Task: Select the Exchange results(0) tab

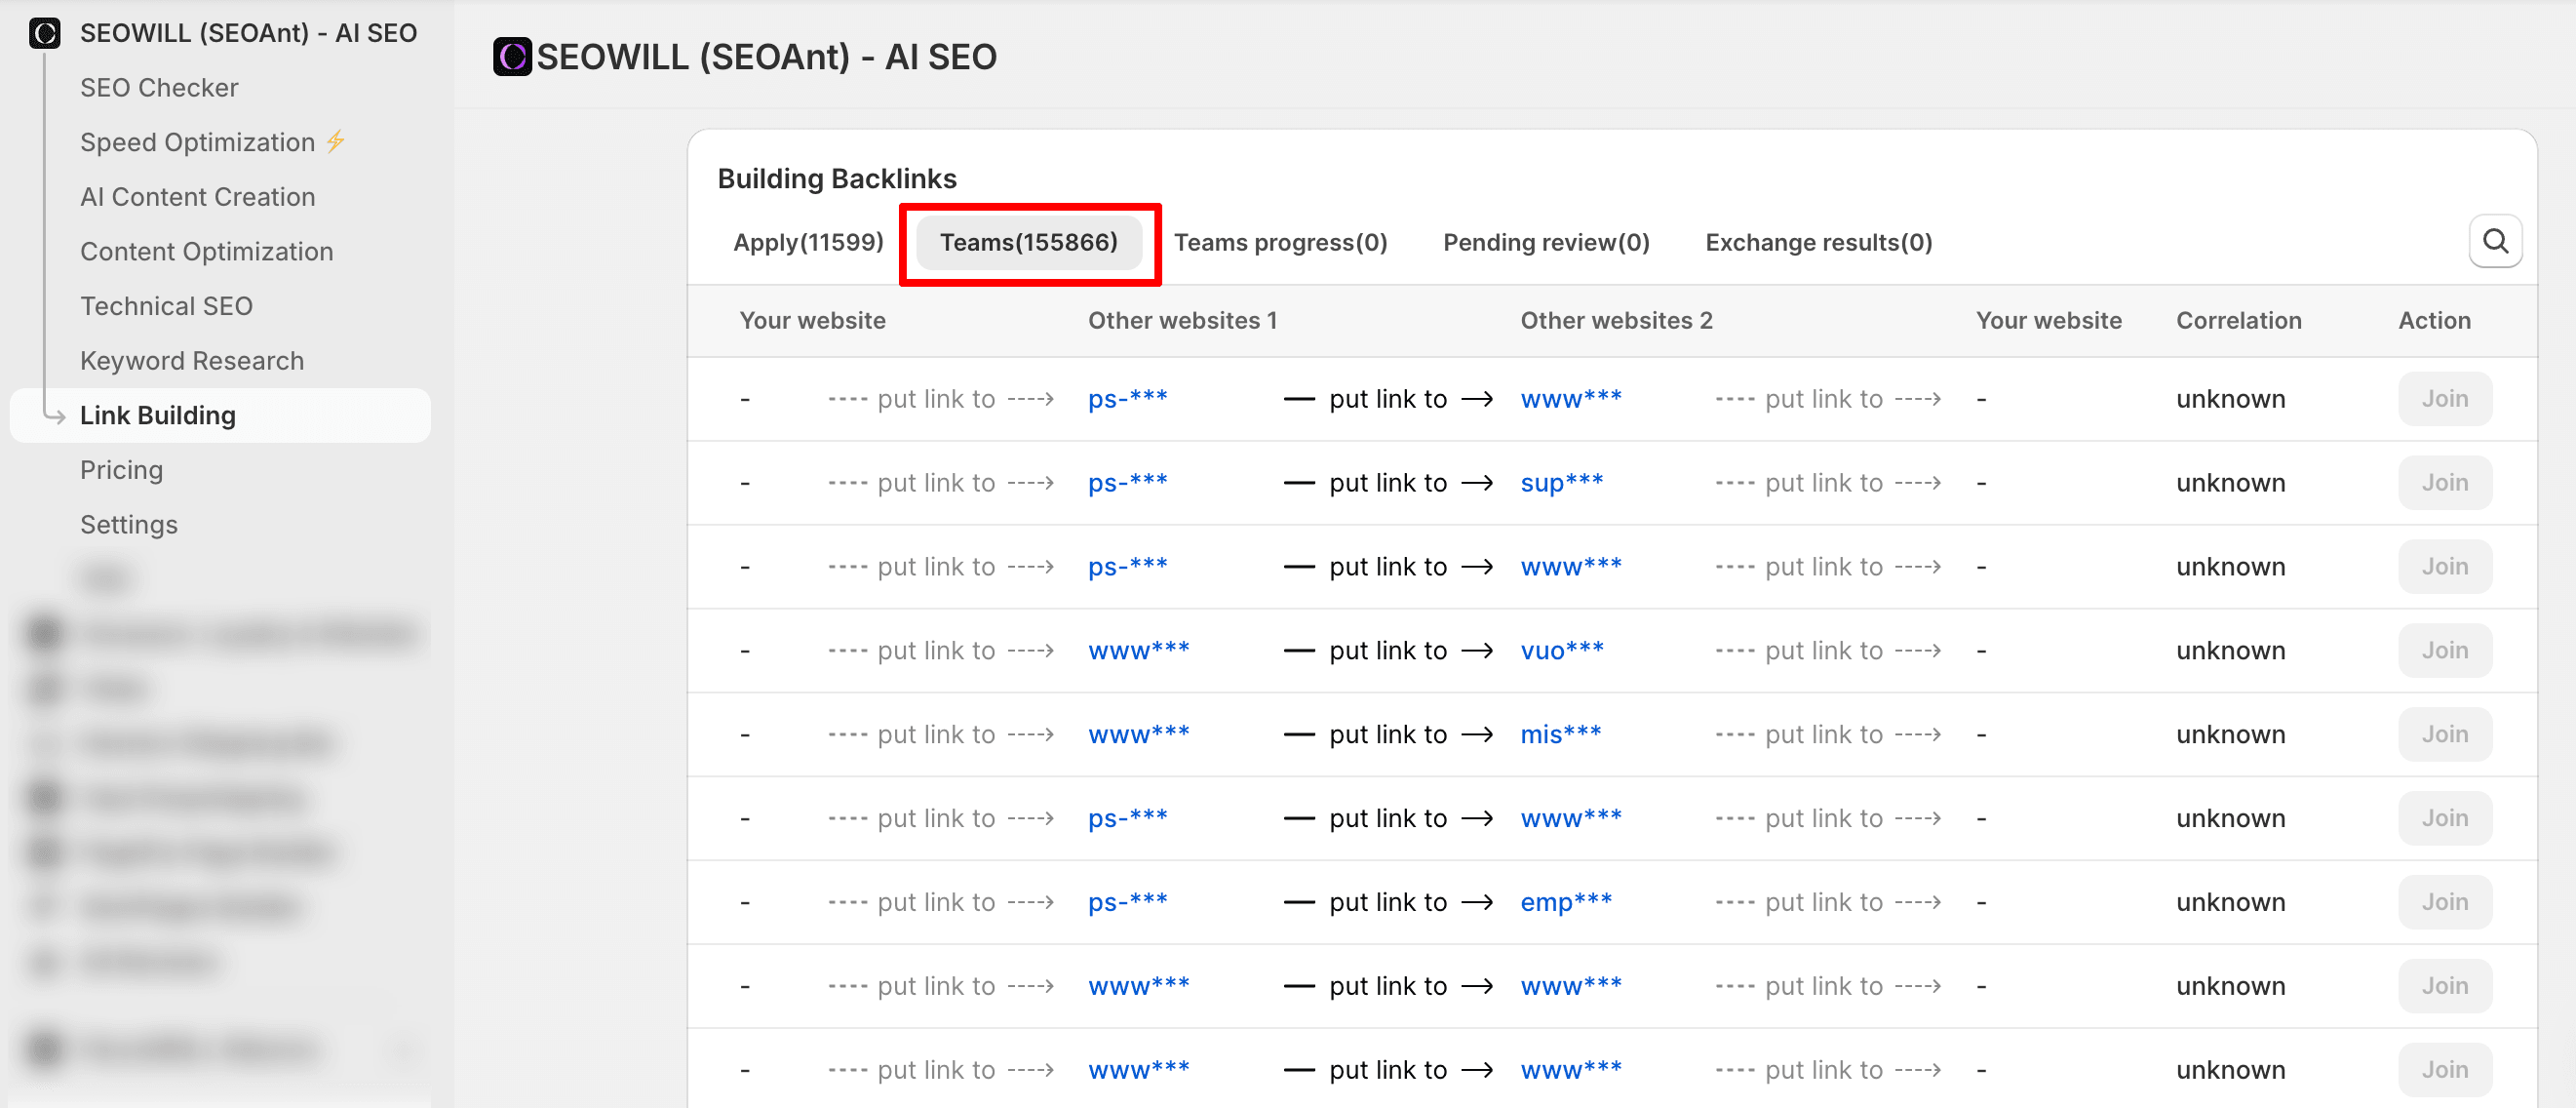Action: pyautogui.click(x=1817, y=242)
